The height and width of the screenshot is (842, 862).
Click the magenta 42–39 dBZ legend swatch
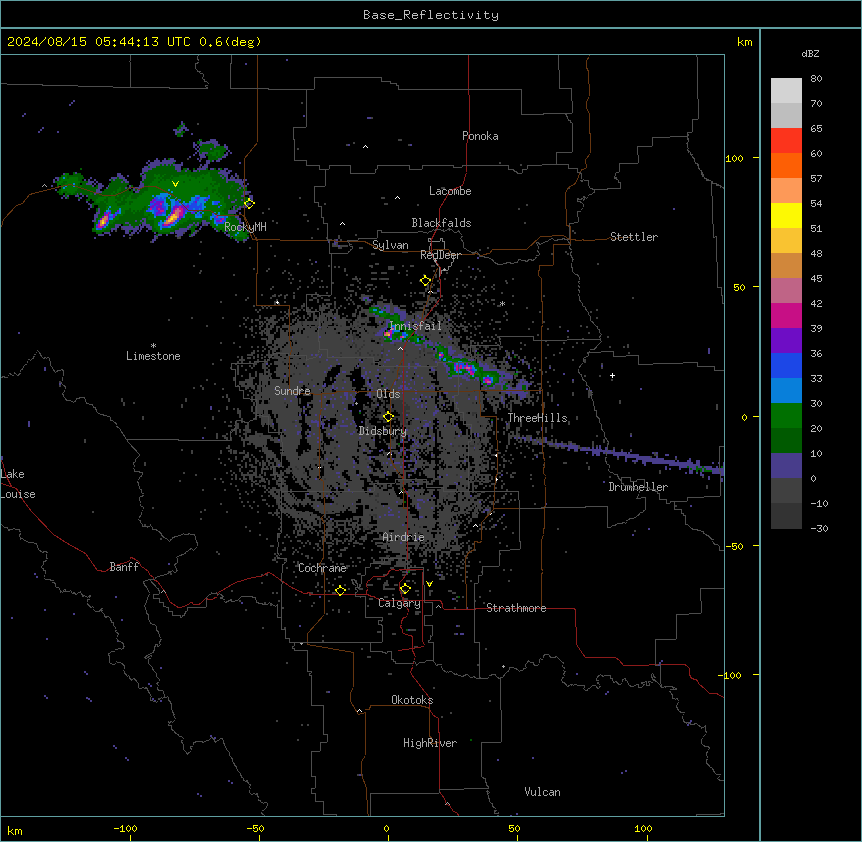[x=786, y=316]
